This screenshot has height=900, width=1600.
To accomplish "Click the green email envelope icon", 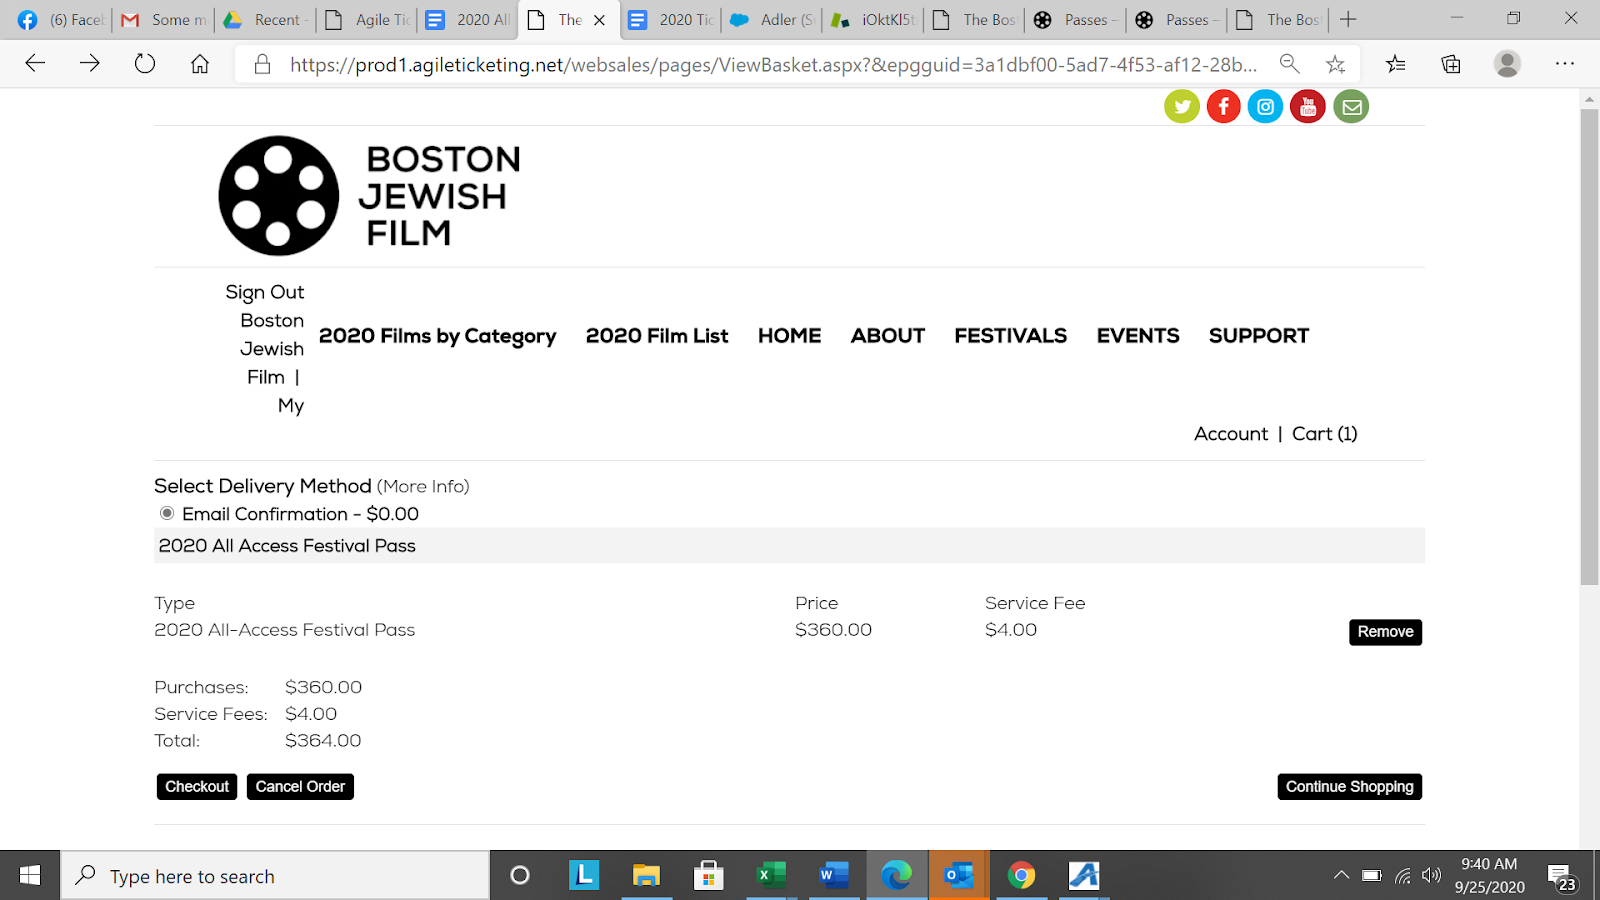I will coord(1351,106).
